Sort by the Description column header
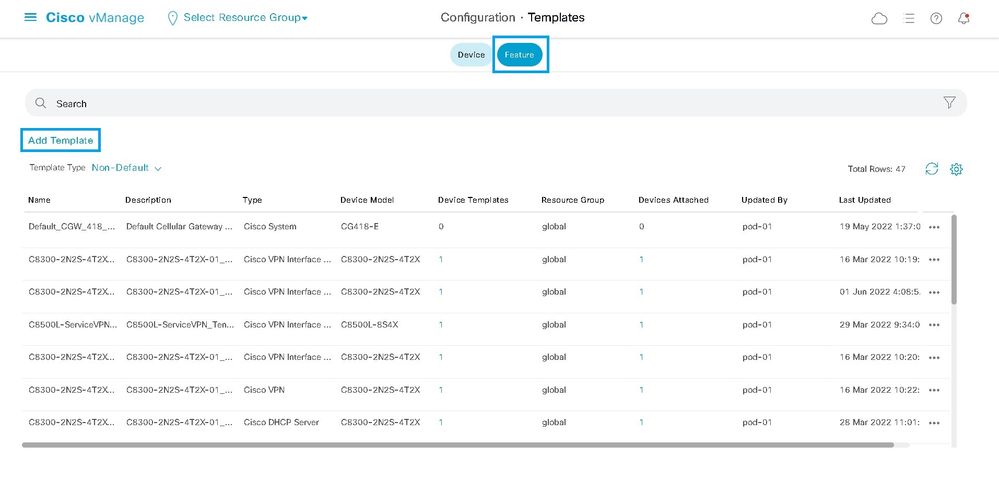The width and height of the screenshot is (999, 479). (x=148, y=200)
